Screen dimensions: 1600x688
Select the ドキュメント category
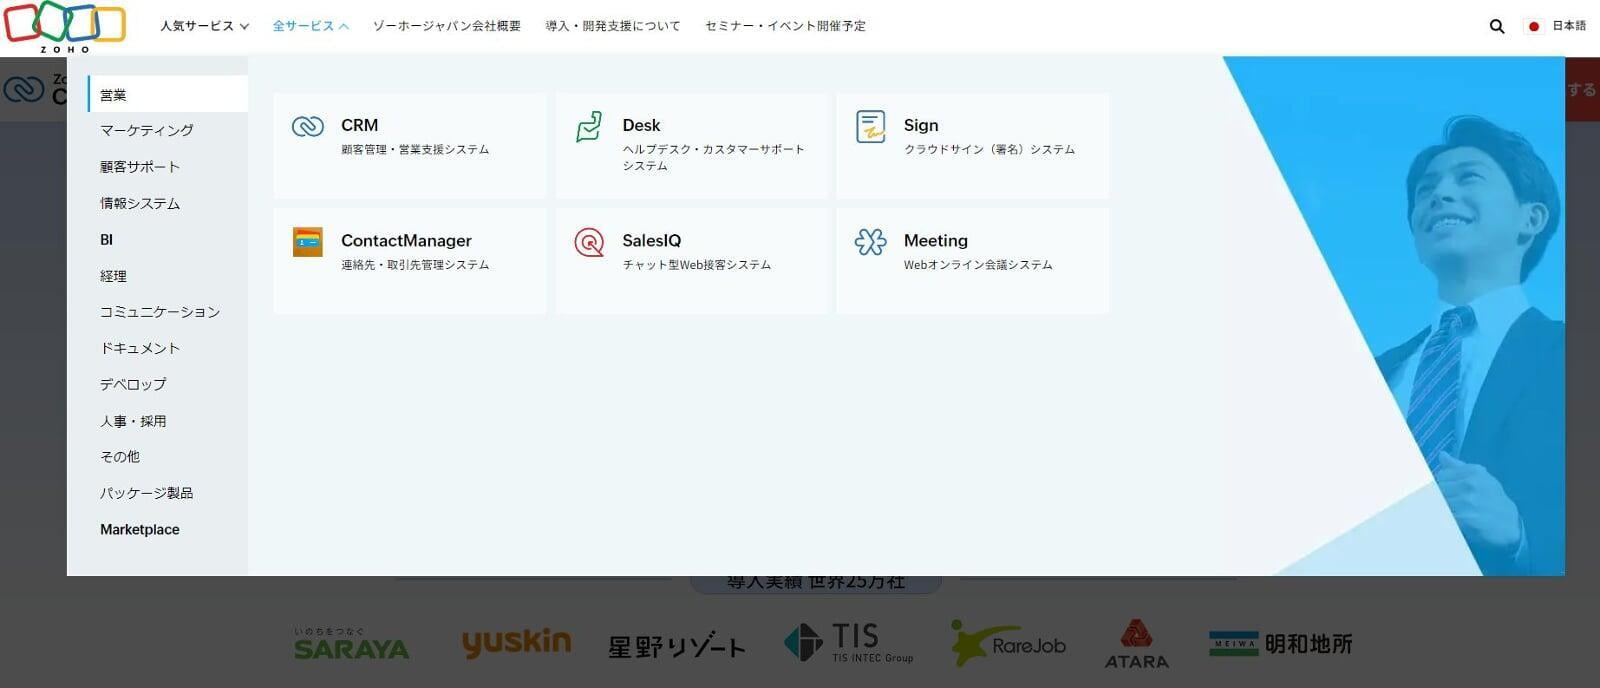pyautogui.click(x=140, y=348)
